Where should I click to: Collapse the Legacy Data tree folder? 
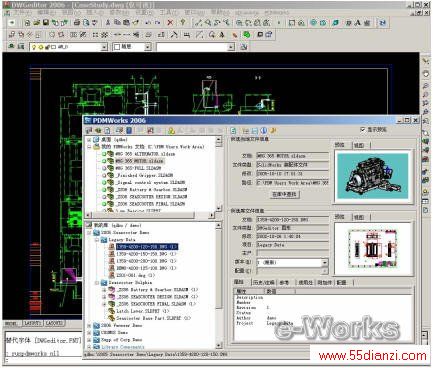[97, 240]
